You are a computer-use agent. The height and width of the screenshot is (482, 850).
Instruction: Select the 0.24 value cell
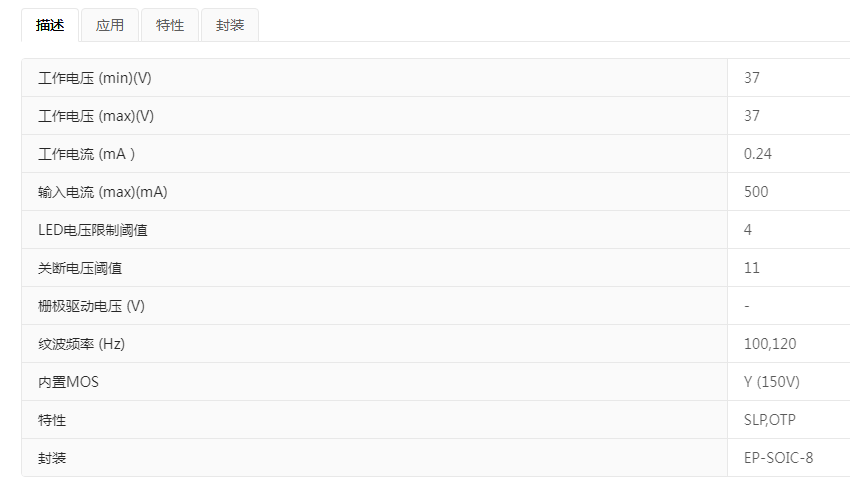758,154
